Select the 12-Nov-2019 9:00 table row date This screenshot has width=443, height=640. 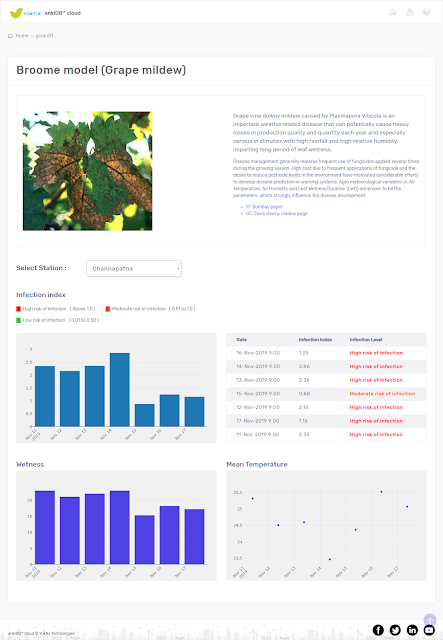pos(258,407)
